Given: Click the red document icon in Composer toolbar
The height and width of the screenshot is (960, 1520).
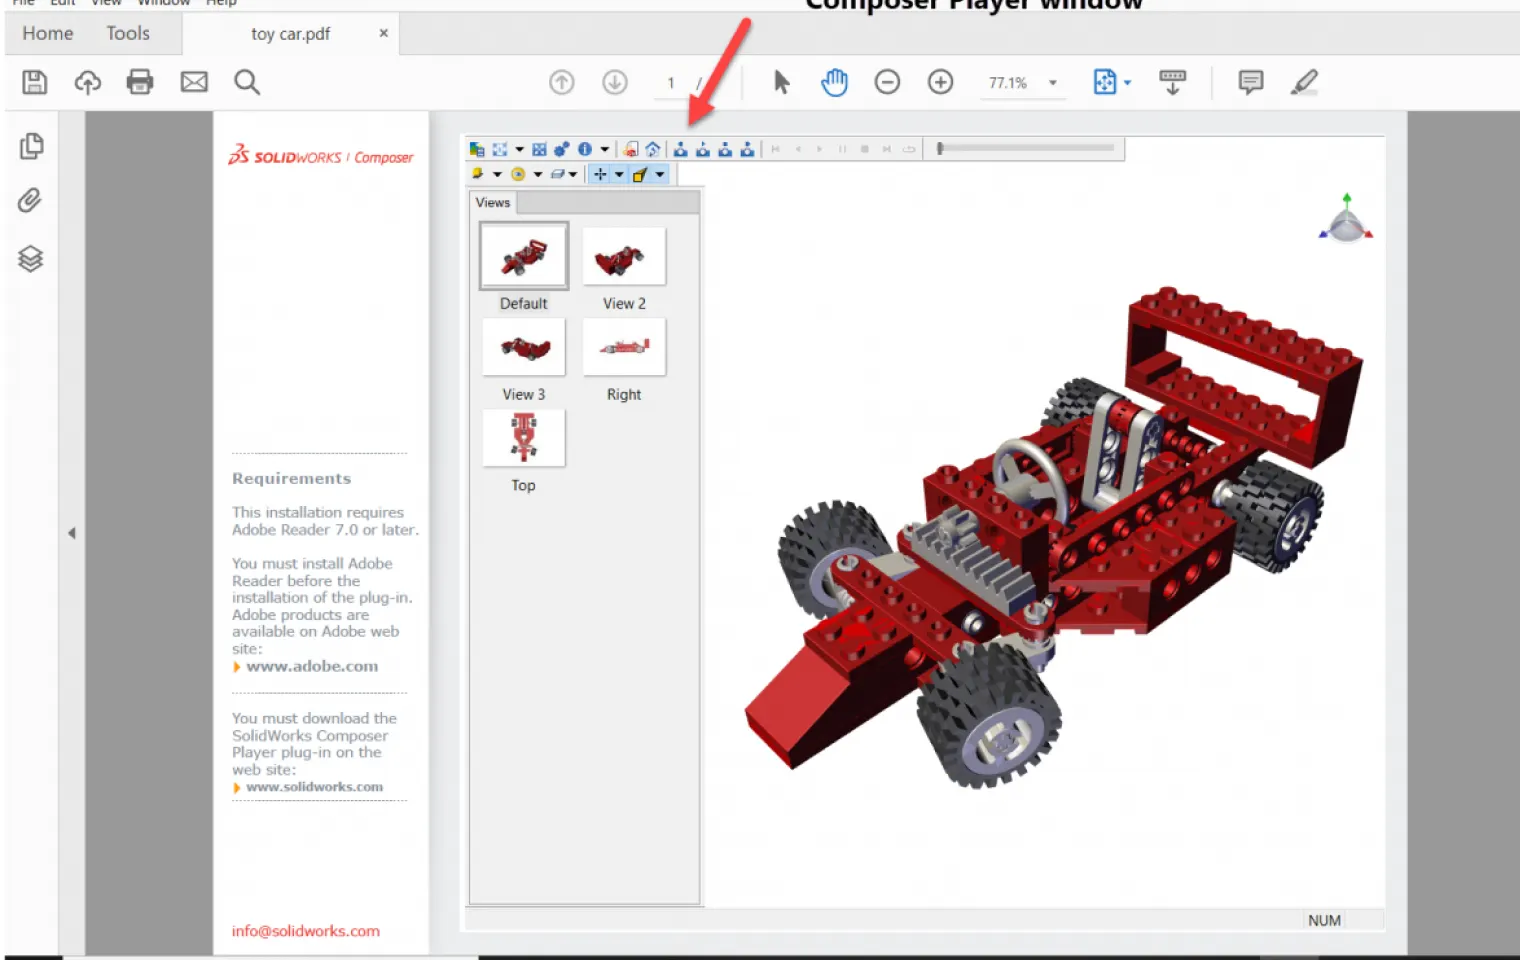Looking at the screenshot, I should tap(631, 149).
